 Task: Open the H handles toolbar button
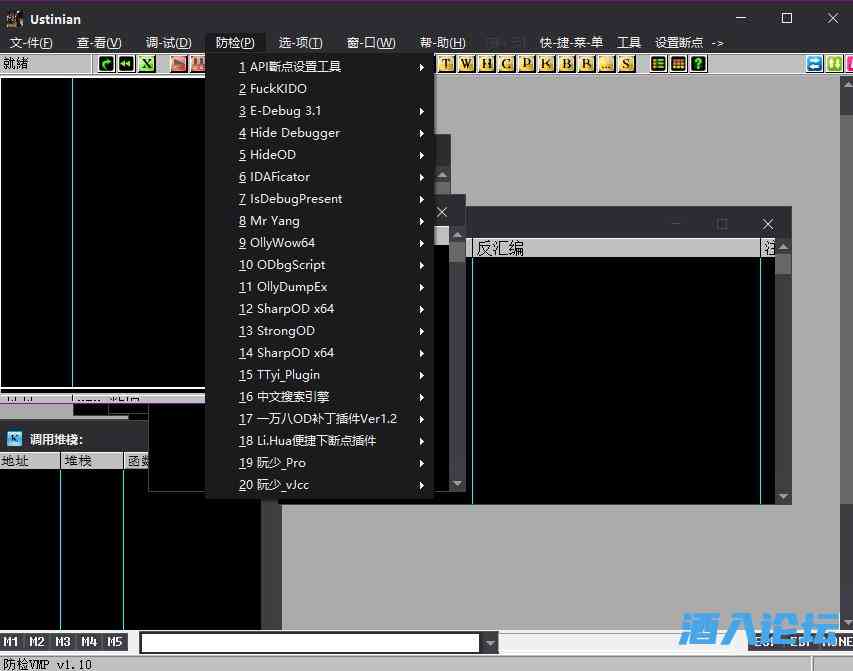486,64
